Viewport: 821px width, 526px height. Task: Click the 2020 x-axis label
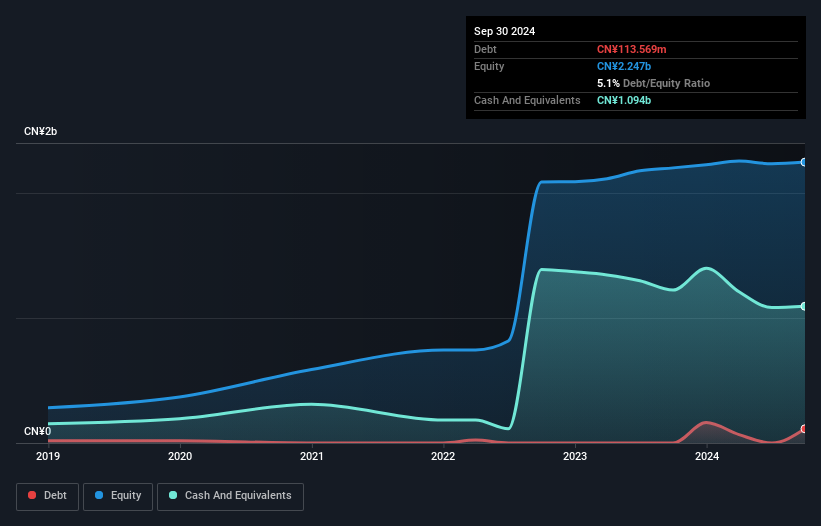pyautogui.click(x=180, y=456)
